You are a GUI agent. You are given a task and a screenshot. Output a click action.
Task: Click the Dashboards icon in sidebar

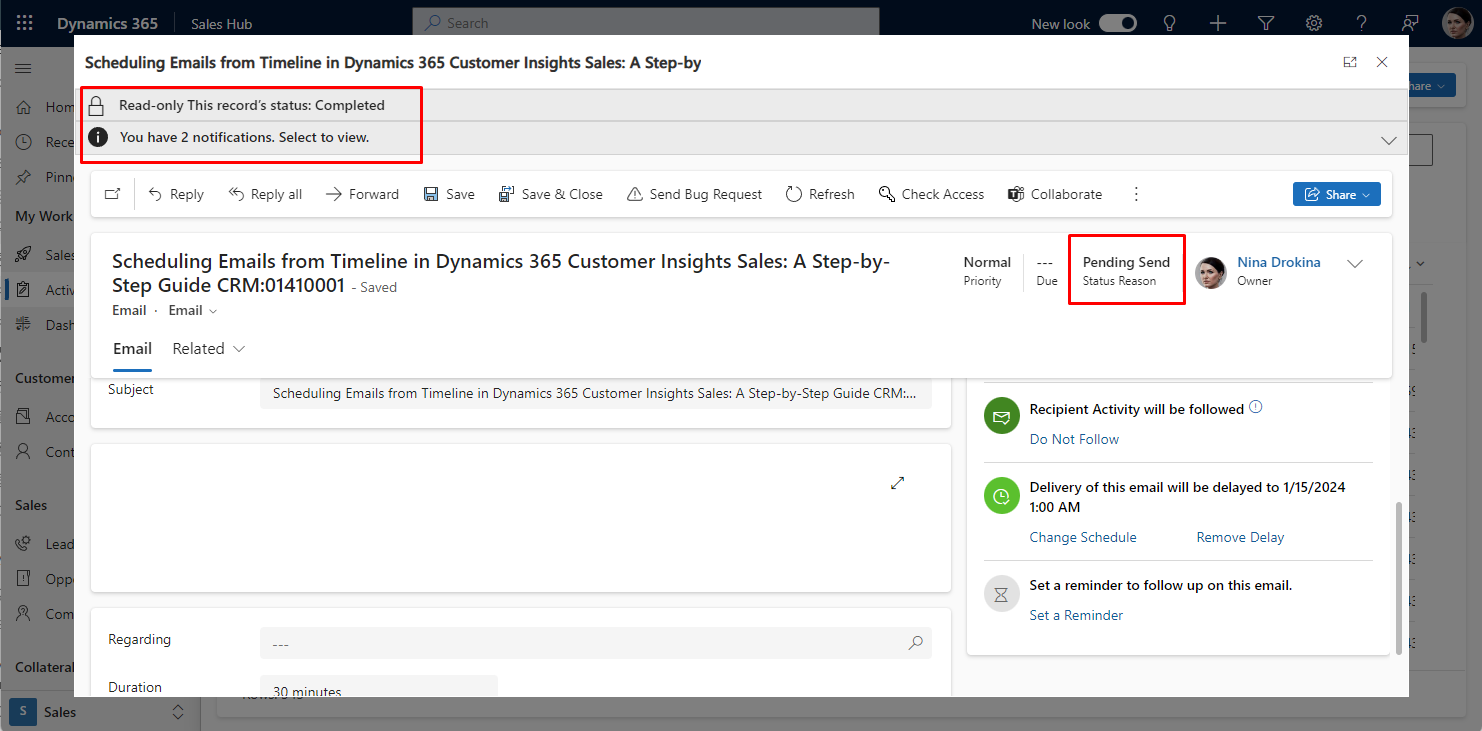click(24, 325)
